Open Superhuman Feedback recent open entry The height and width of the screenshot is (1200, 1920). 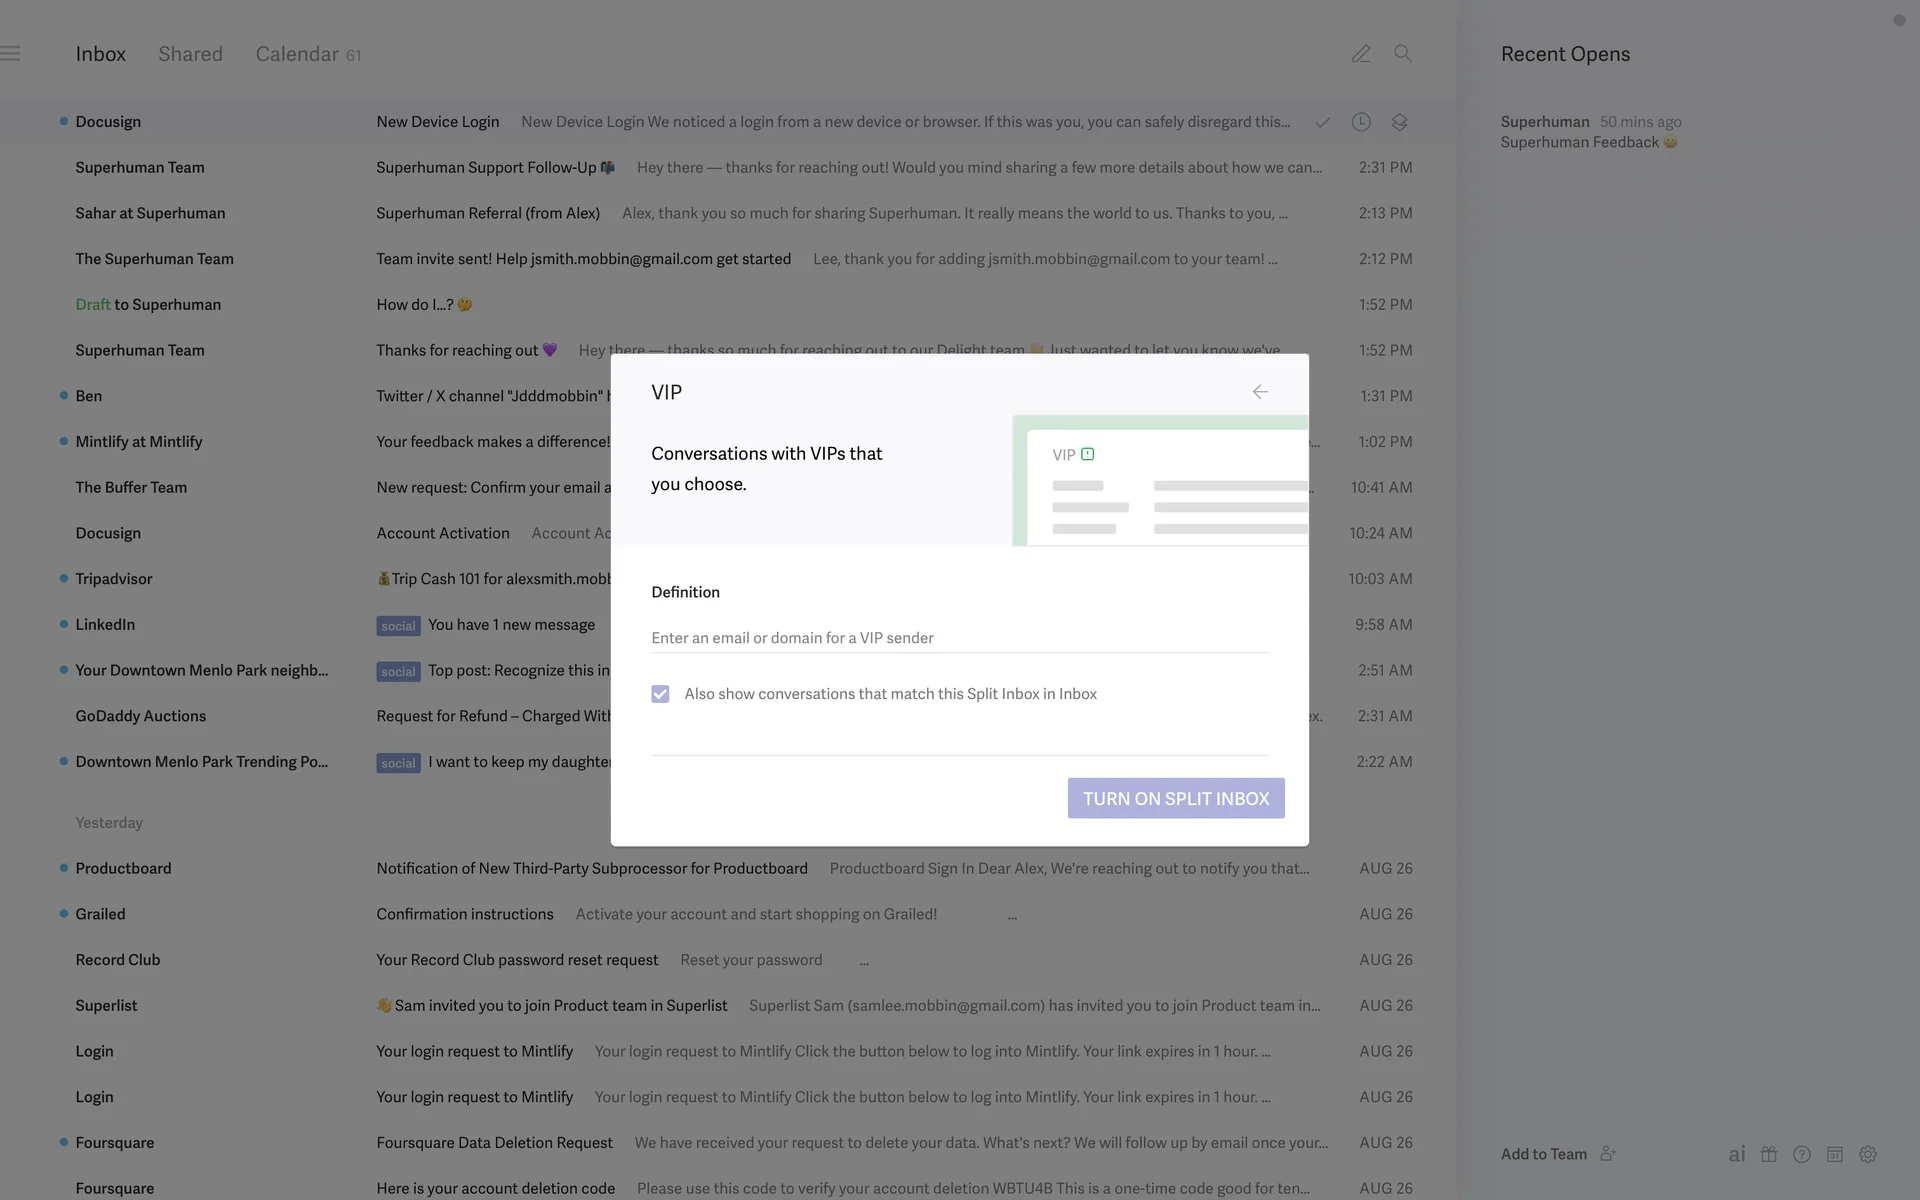[1580, 142]
